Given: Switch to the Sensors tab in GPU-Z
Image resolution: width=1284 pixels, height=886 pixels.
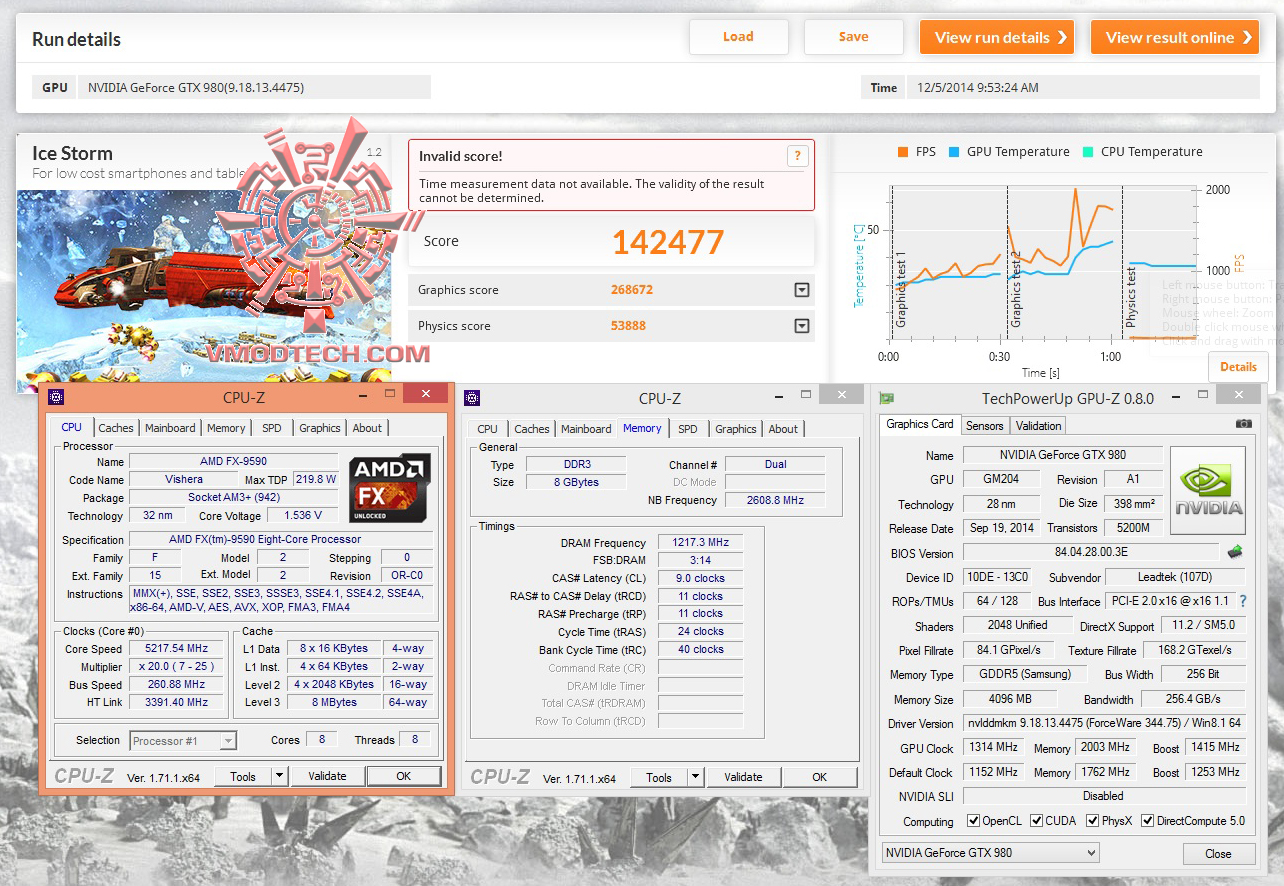Looking at the screenshot, I should pos(984,425).
